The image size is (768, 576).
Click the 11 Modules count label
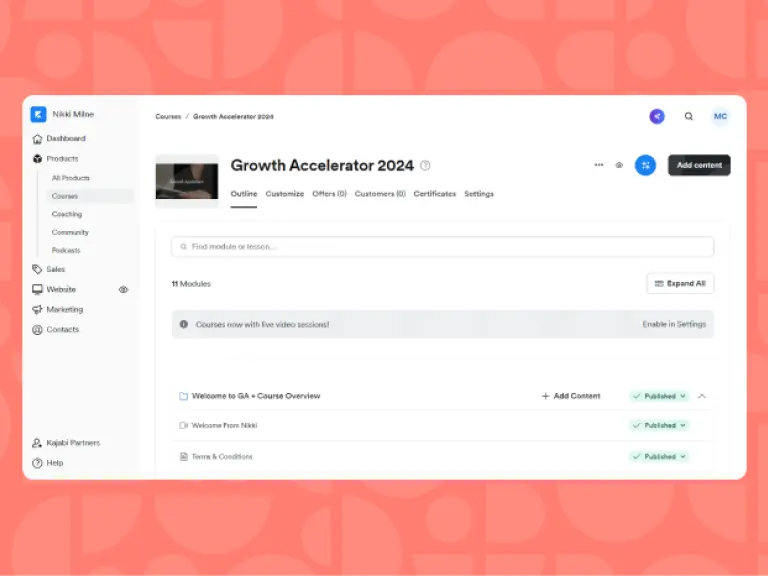(x=191, y=284)
